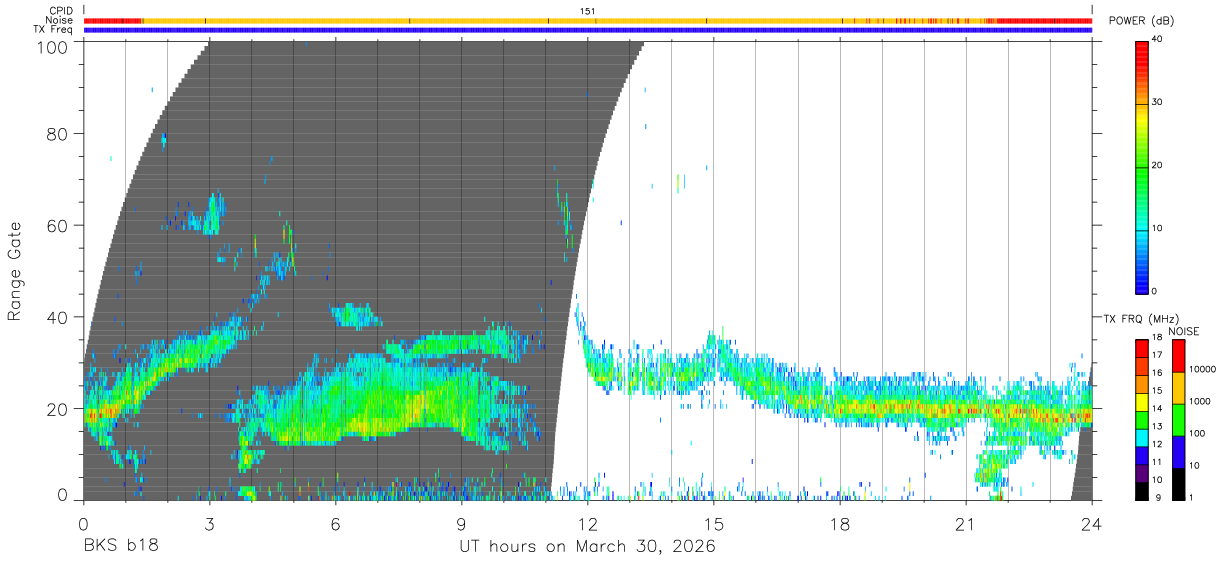This screenshot has width=1228, height=567.
Task: Click the Range Gate axis title
Action: (x=16, y=270)
